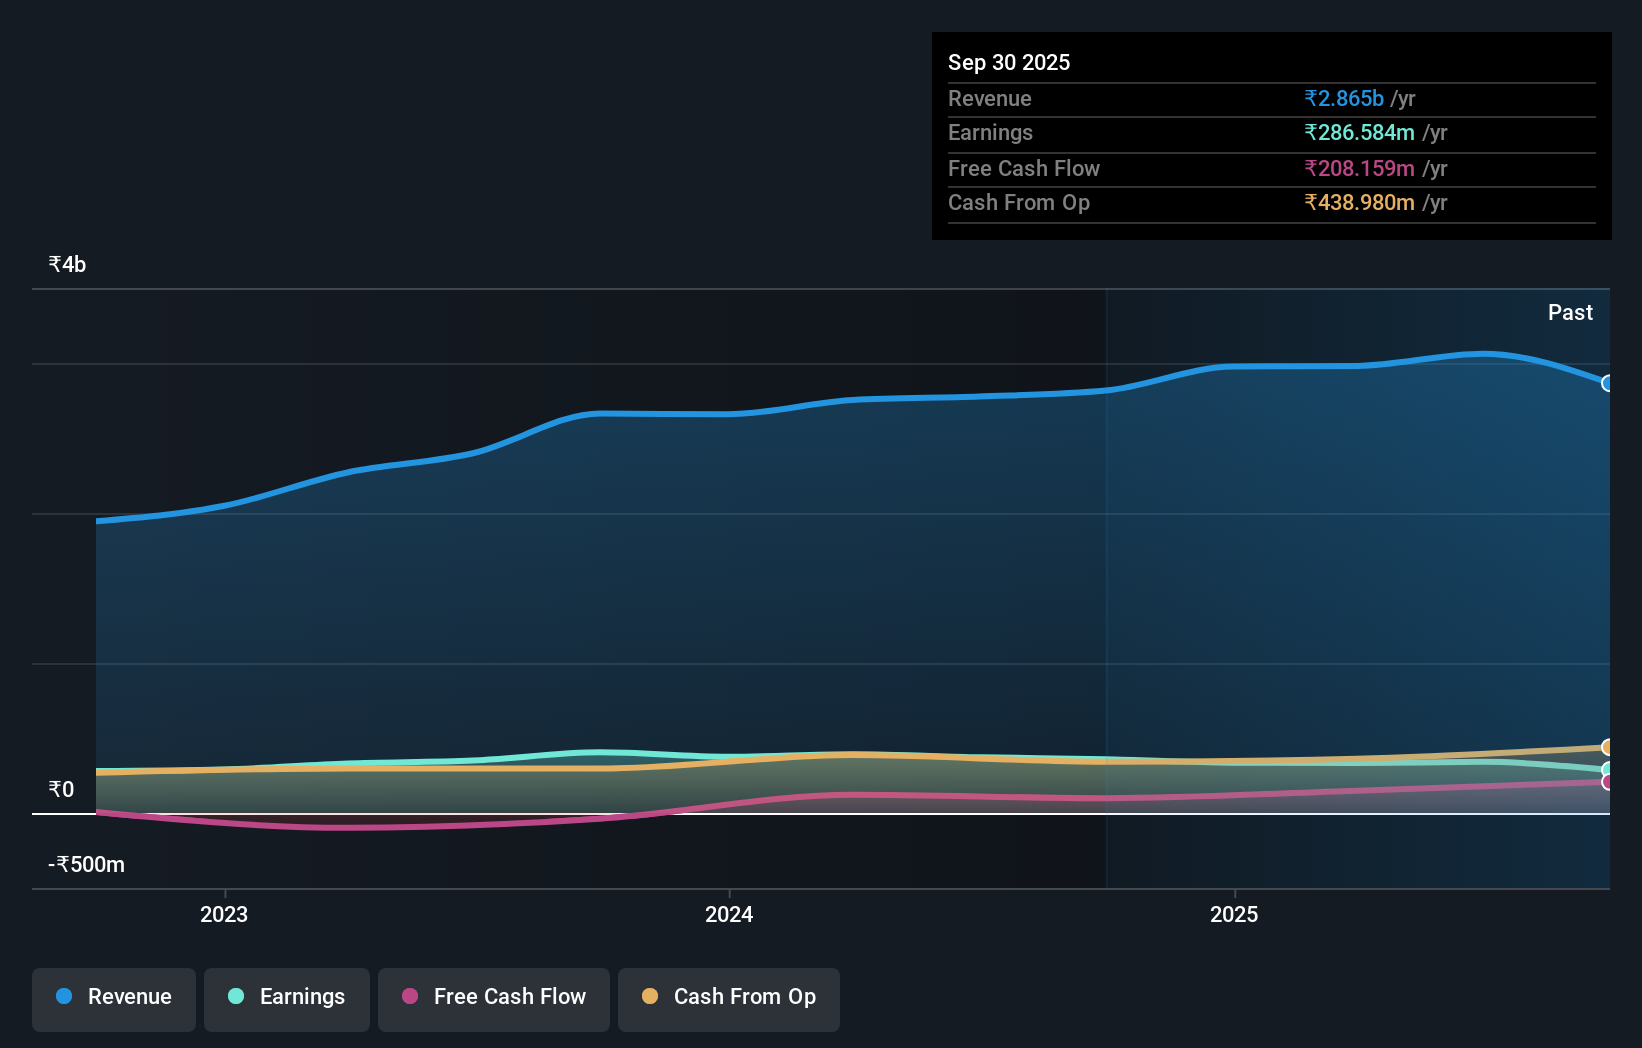This screenshot has width=1642, height=1048.
Task: Toggle the Revenue series in the legend
Action: [x=113, y=998]
